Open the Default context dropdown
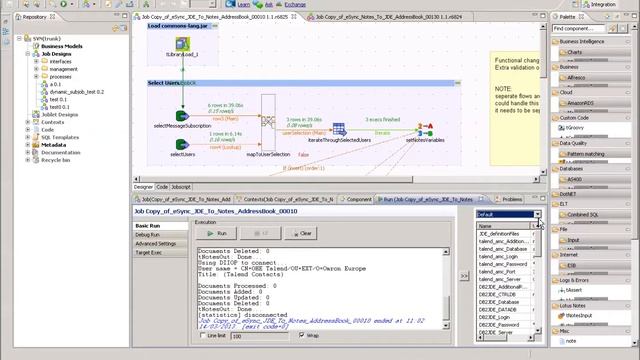This screenshot has height=360, width=640. (538, 214)
